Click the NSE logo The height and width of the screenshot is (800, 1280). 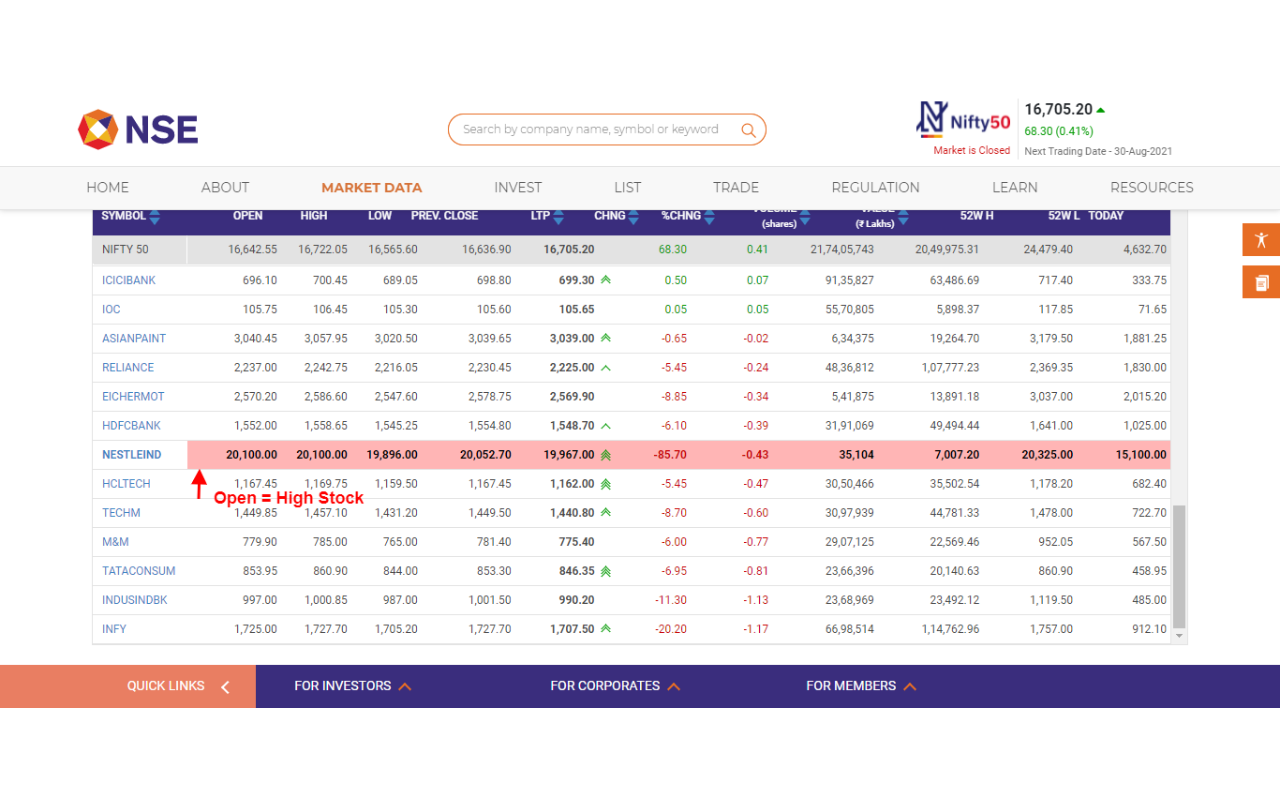coord(137,129)
